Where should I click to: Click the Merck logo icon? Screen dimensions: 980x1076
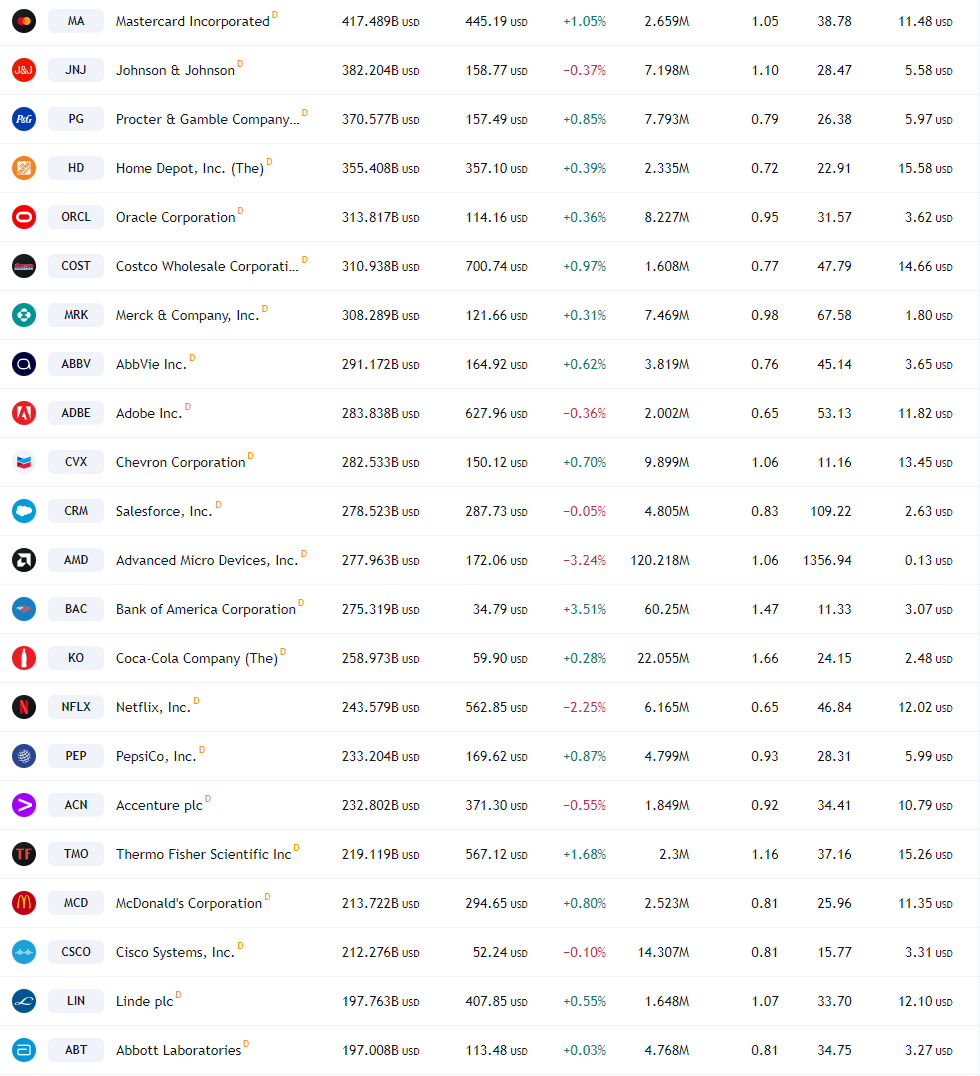coord(24,315)
